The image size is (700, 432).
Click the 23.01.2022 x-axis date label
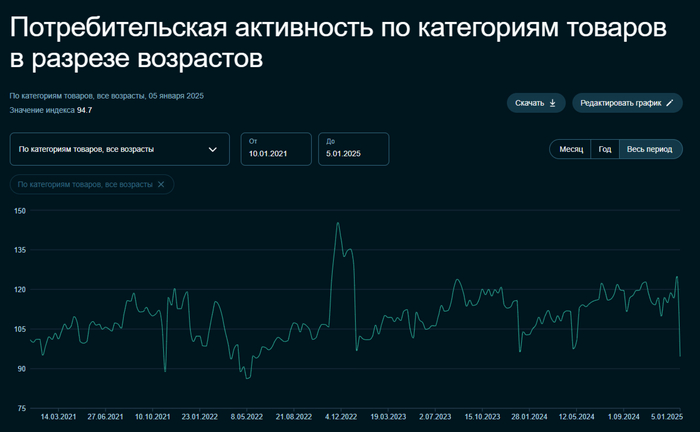[200, 416]
